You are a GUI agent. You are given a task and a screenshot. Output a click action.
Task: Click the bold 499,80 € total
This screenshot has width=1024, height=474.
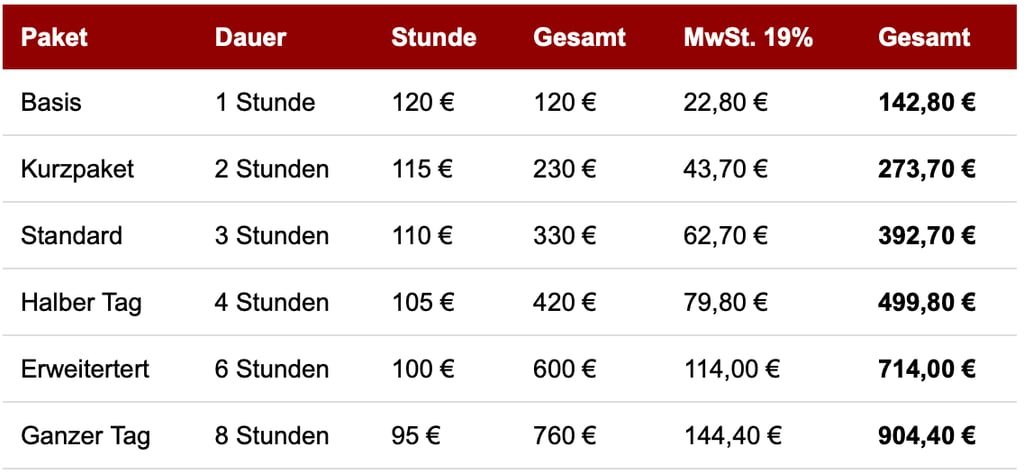(x=927, y=302)
